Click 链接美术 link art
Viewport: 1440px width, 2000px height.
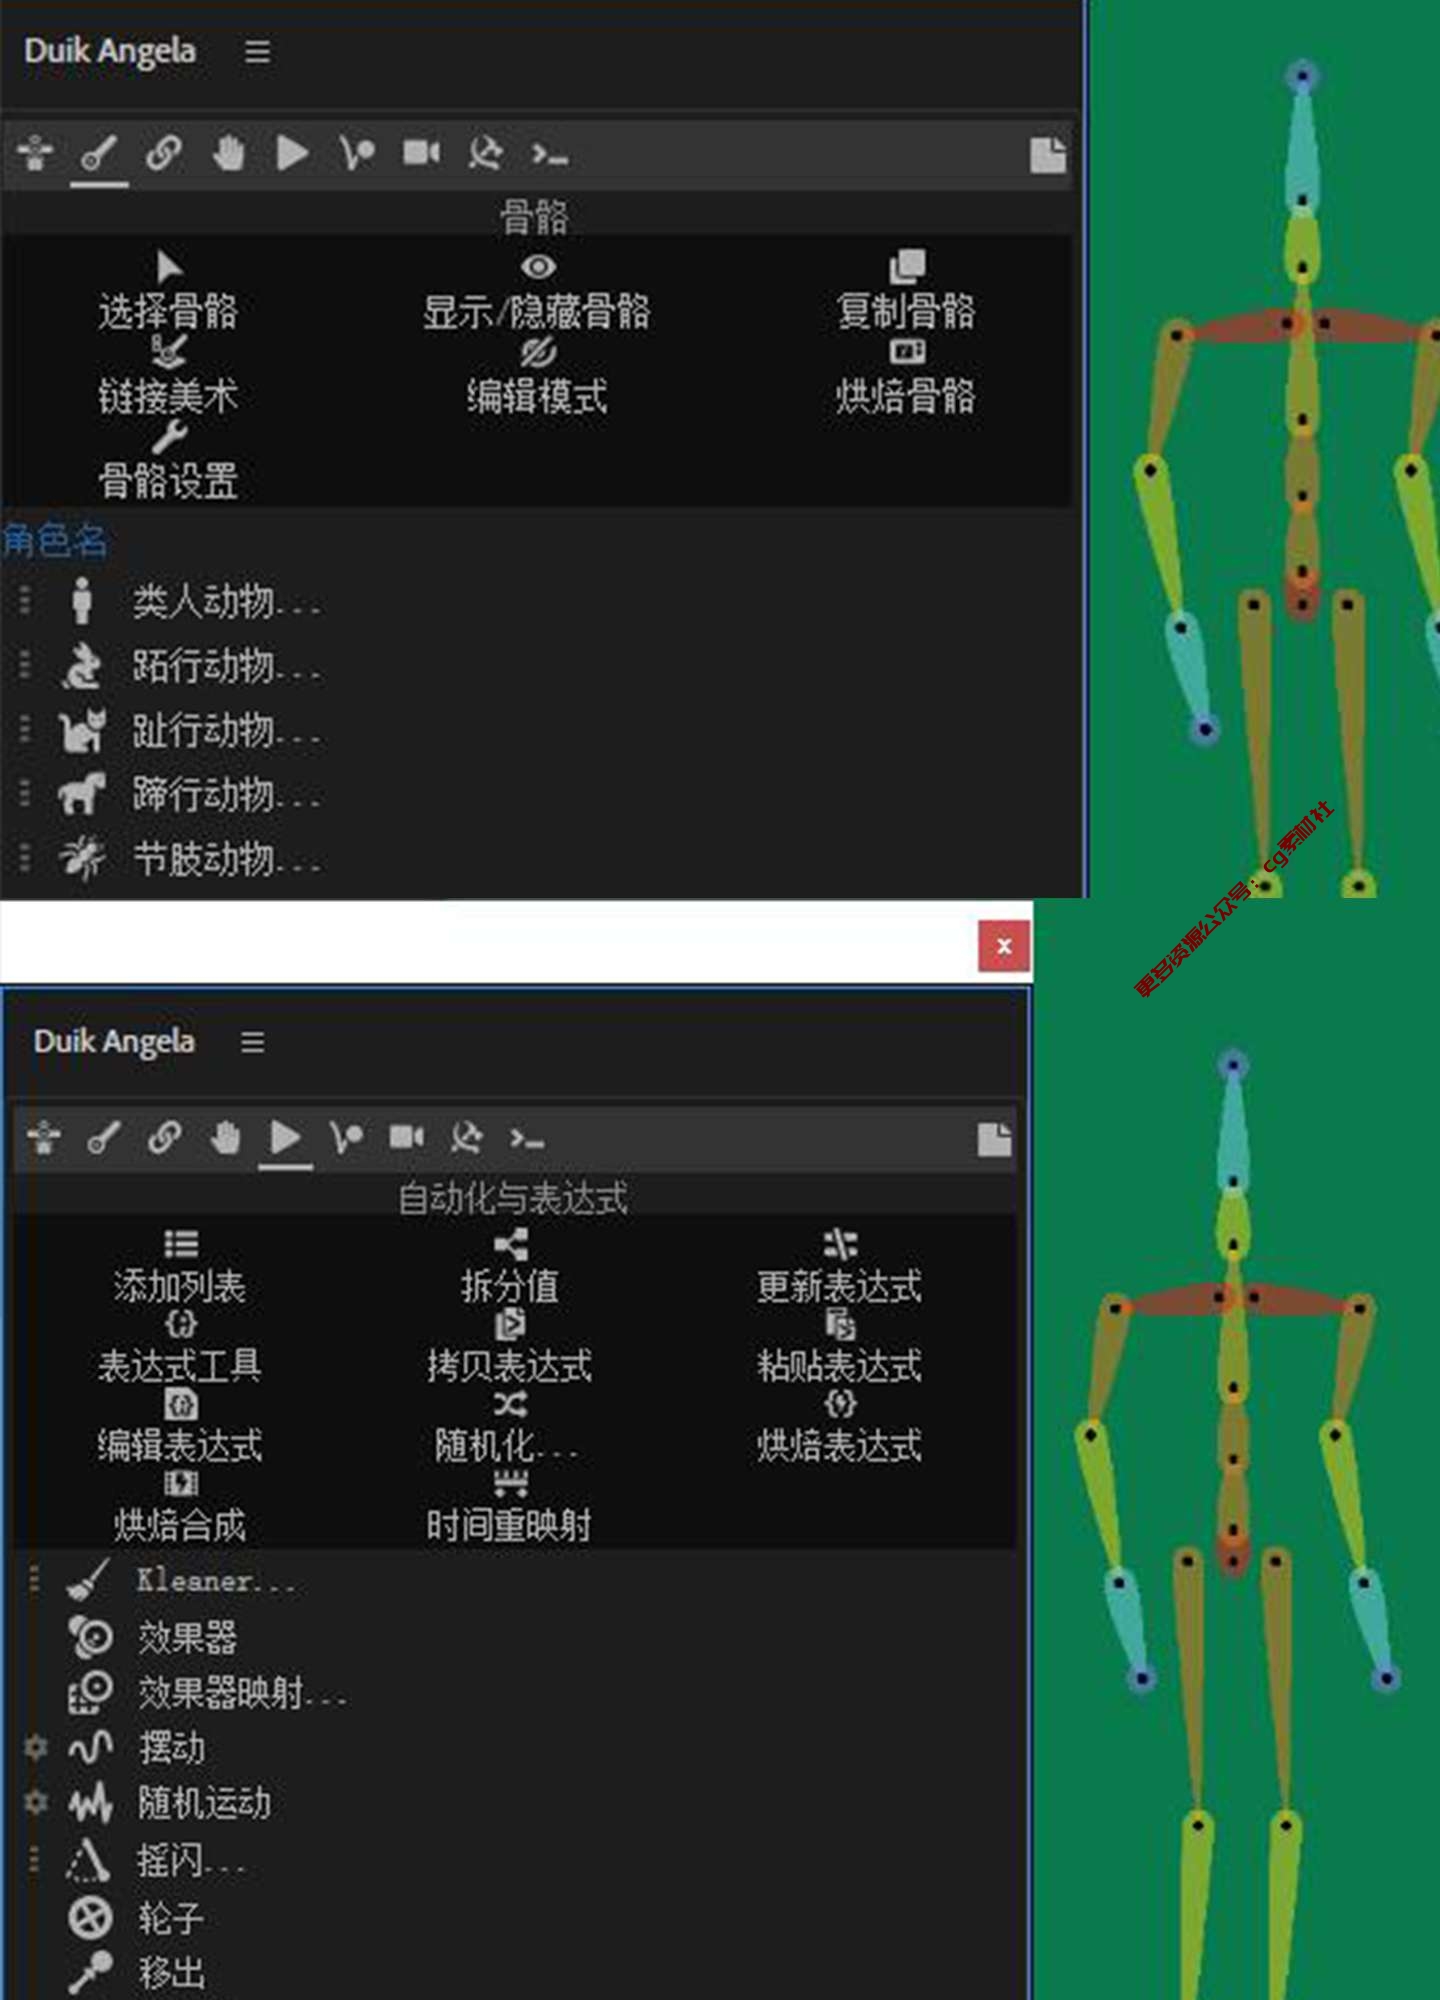(x=168, y=377)
